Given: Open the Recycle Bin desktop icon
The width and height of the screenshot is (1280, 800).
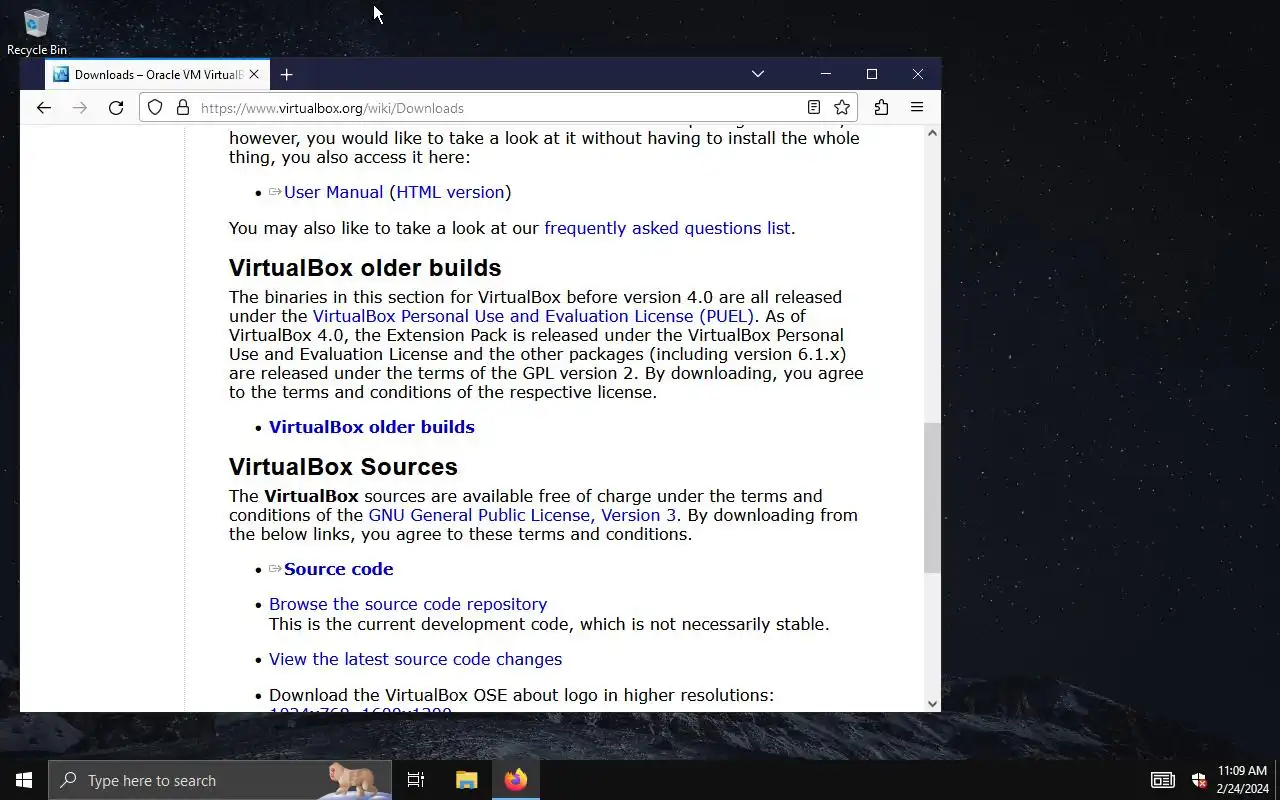Looking at the screenshot, I should [x=37, y=32].
